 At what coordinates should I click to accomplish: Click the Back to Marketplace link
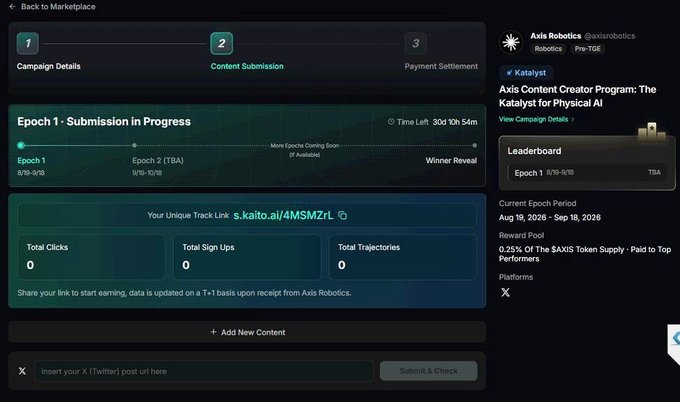(x=58, y=7)
